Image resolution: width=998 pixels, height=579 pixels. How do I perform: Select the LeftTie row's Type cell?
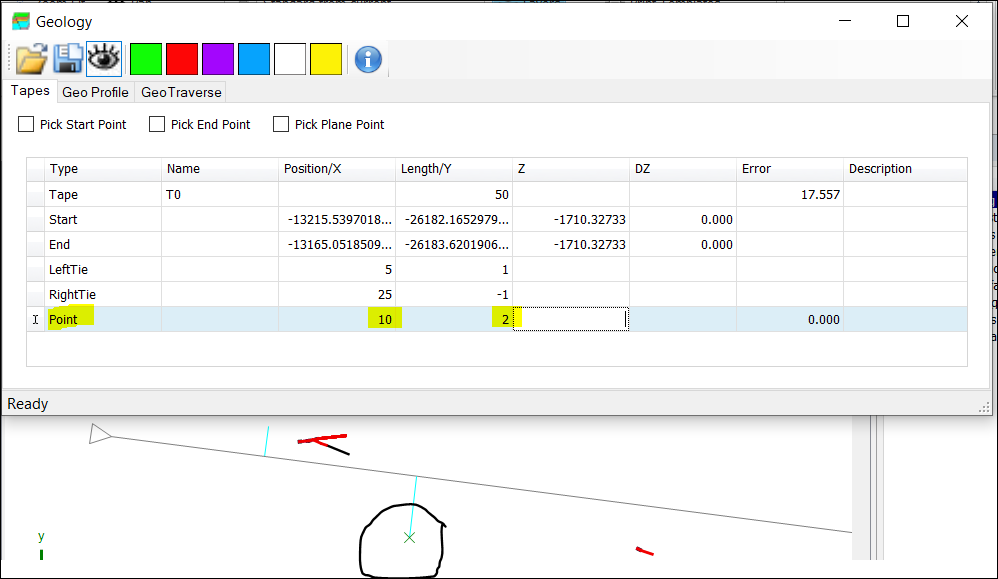click(102, 270)
